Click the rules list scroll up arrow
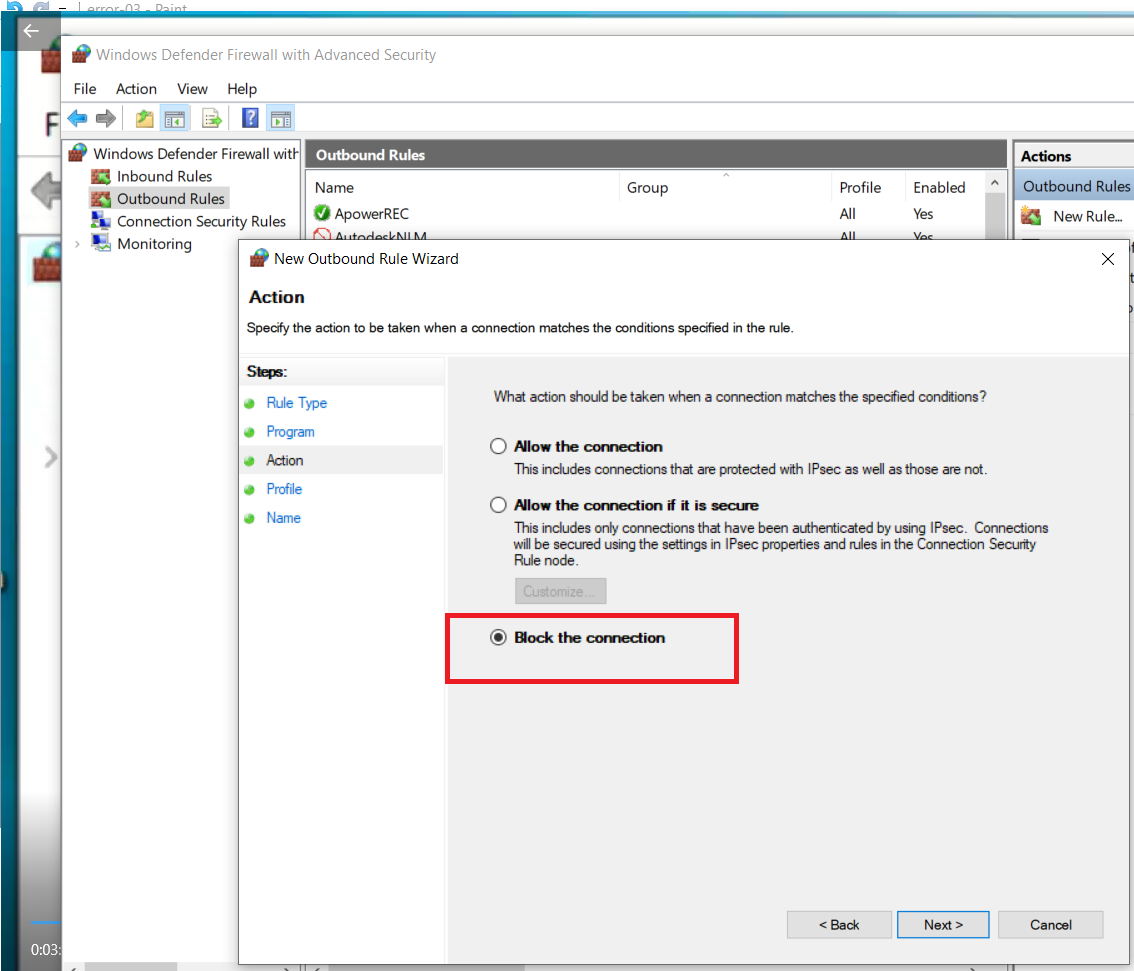This screenshot has height=971, width=1134. click(995, 183)
